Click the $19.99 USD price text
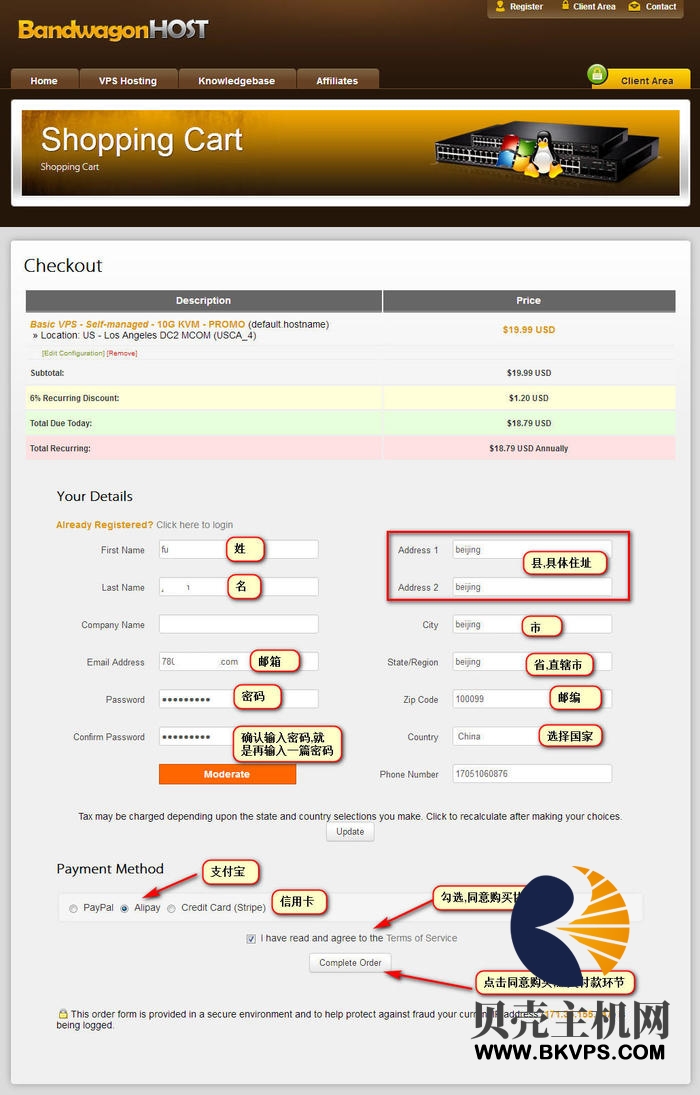The height and width of the screenshot is (1095, 700). [529, 330]
